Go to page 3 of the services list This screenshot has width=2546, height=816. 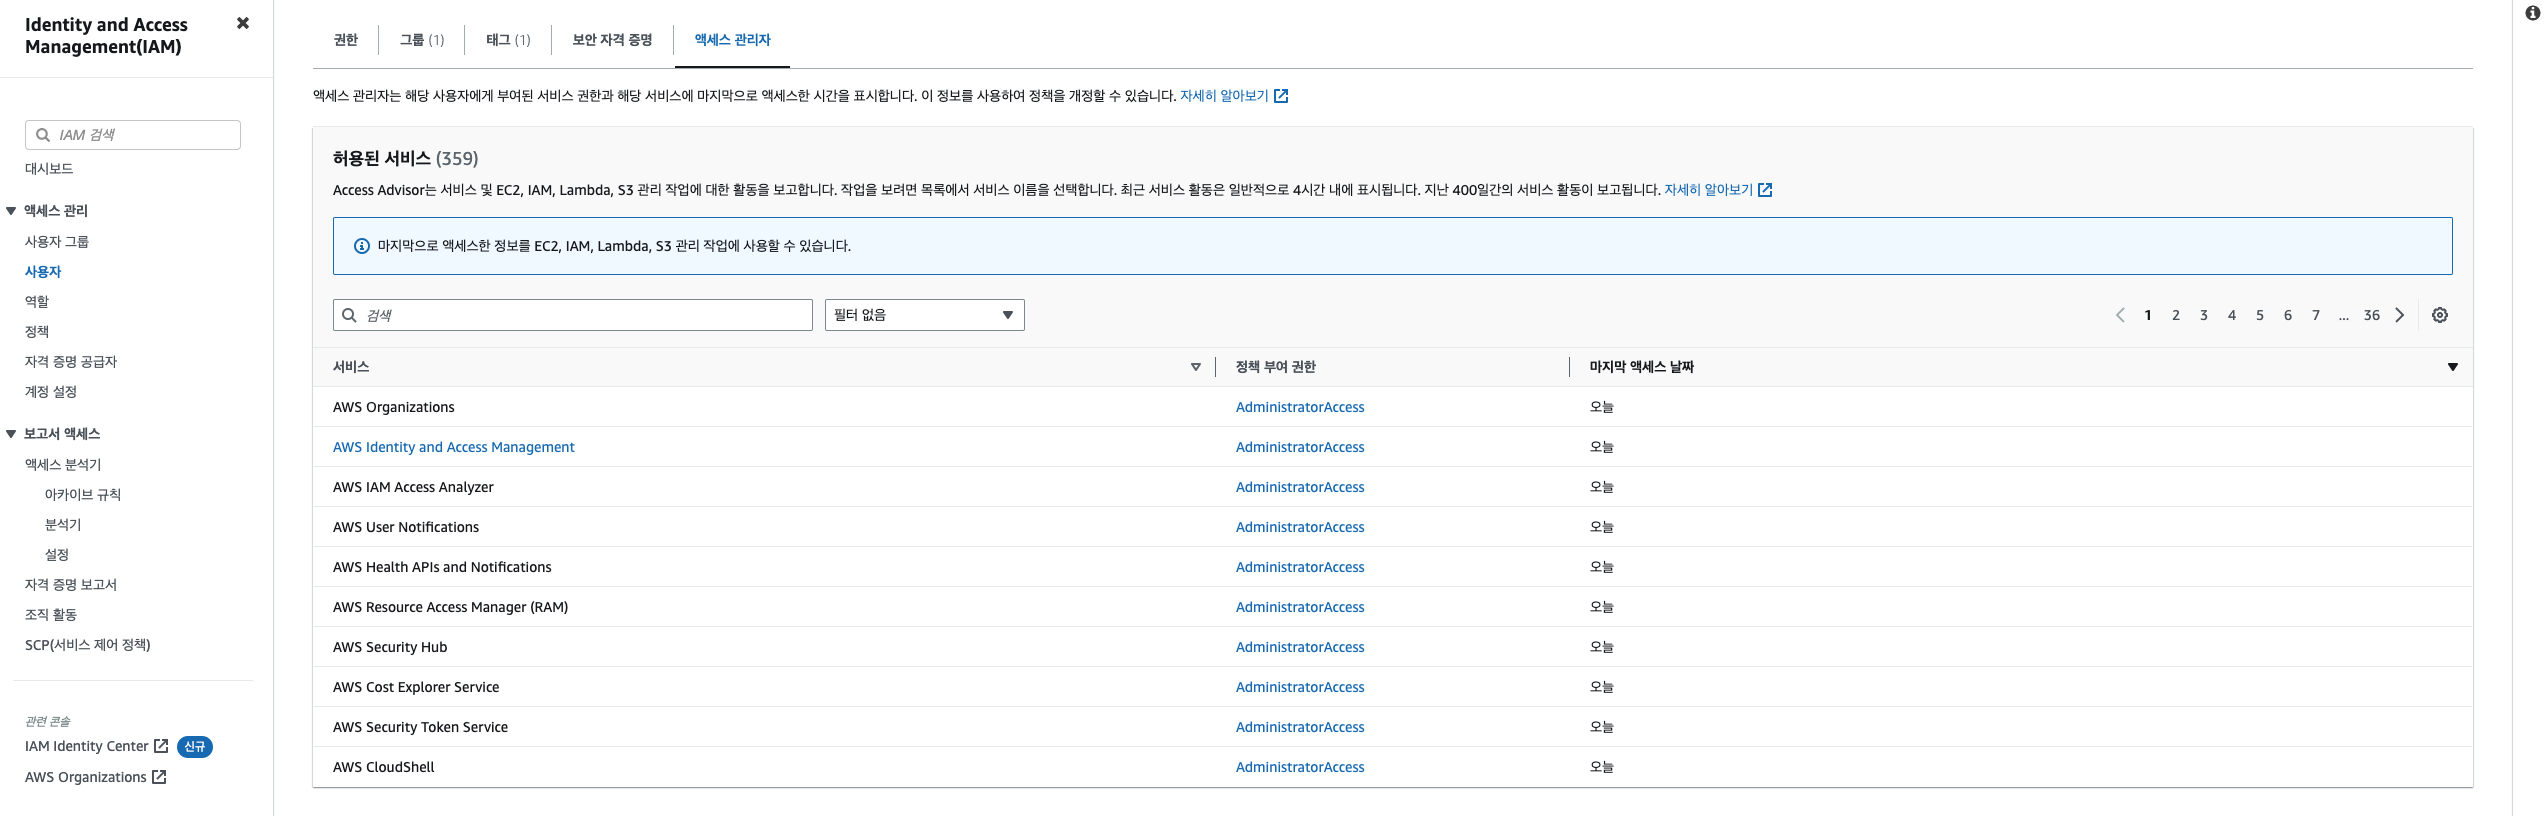point(2204,315)
